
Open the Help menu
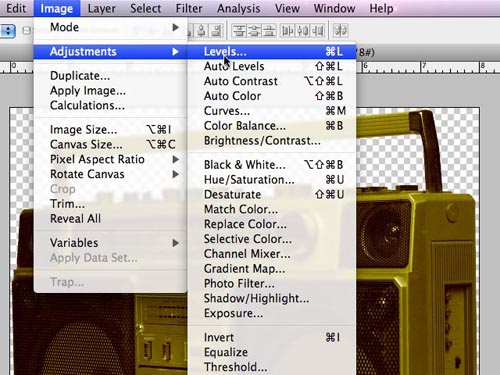[381, 8]
